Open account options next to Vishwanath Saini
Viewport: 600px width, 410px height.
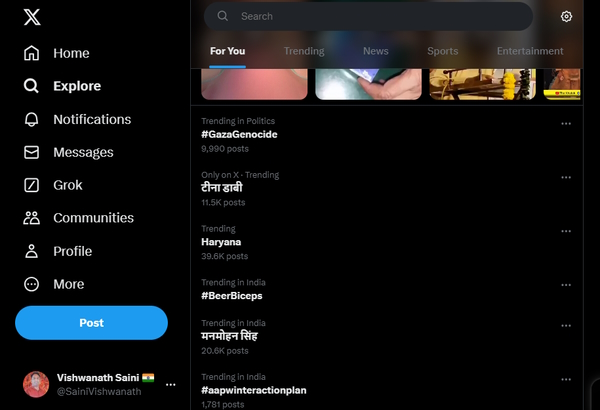pos(171,384)
